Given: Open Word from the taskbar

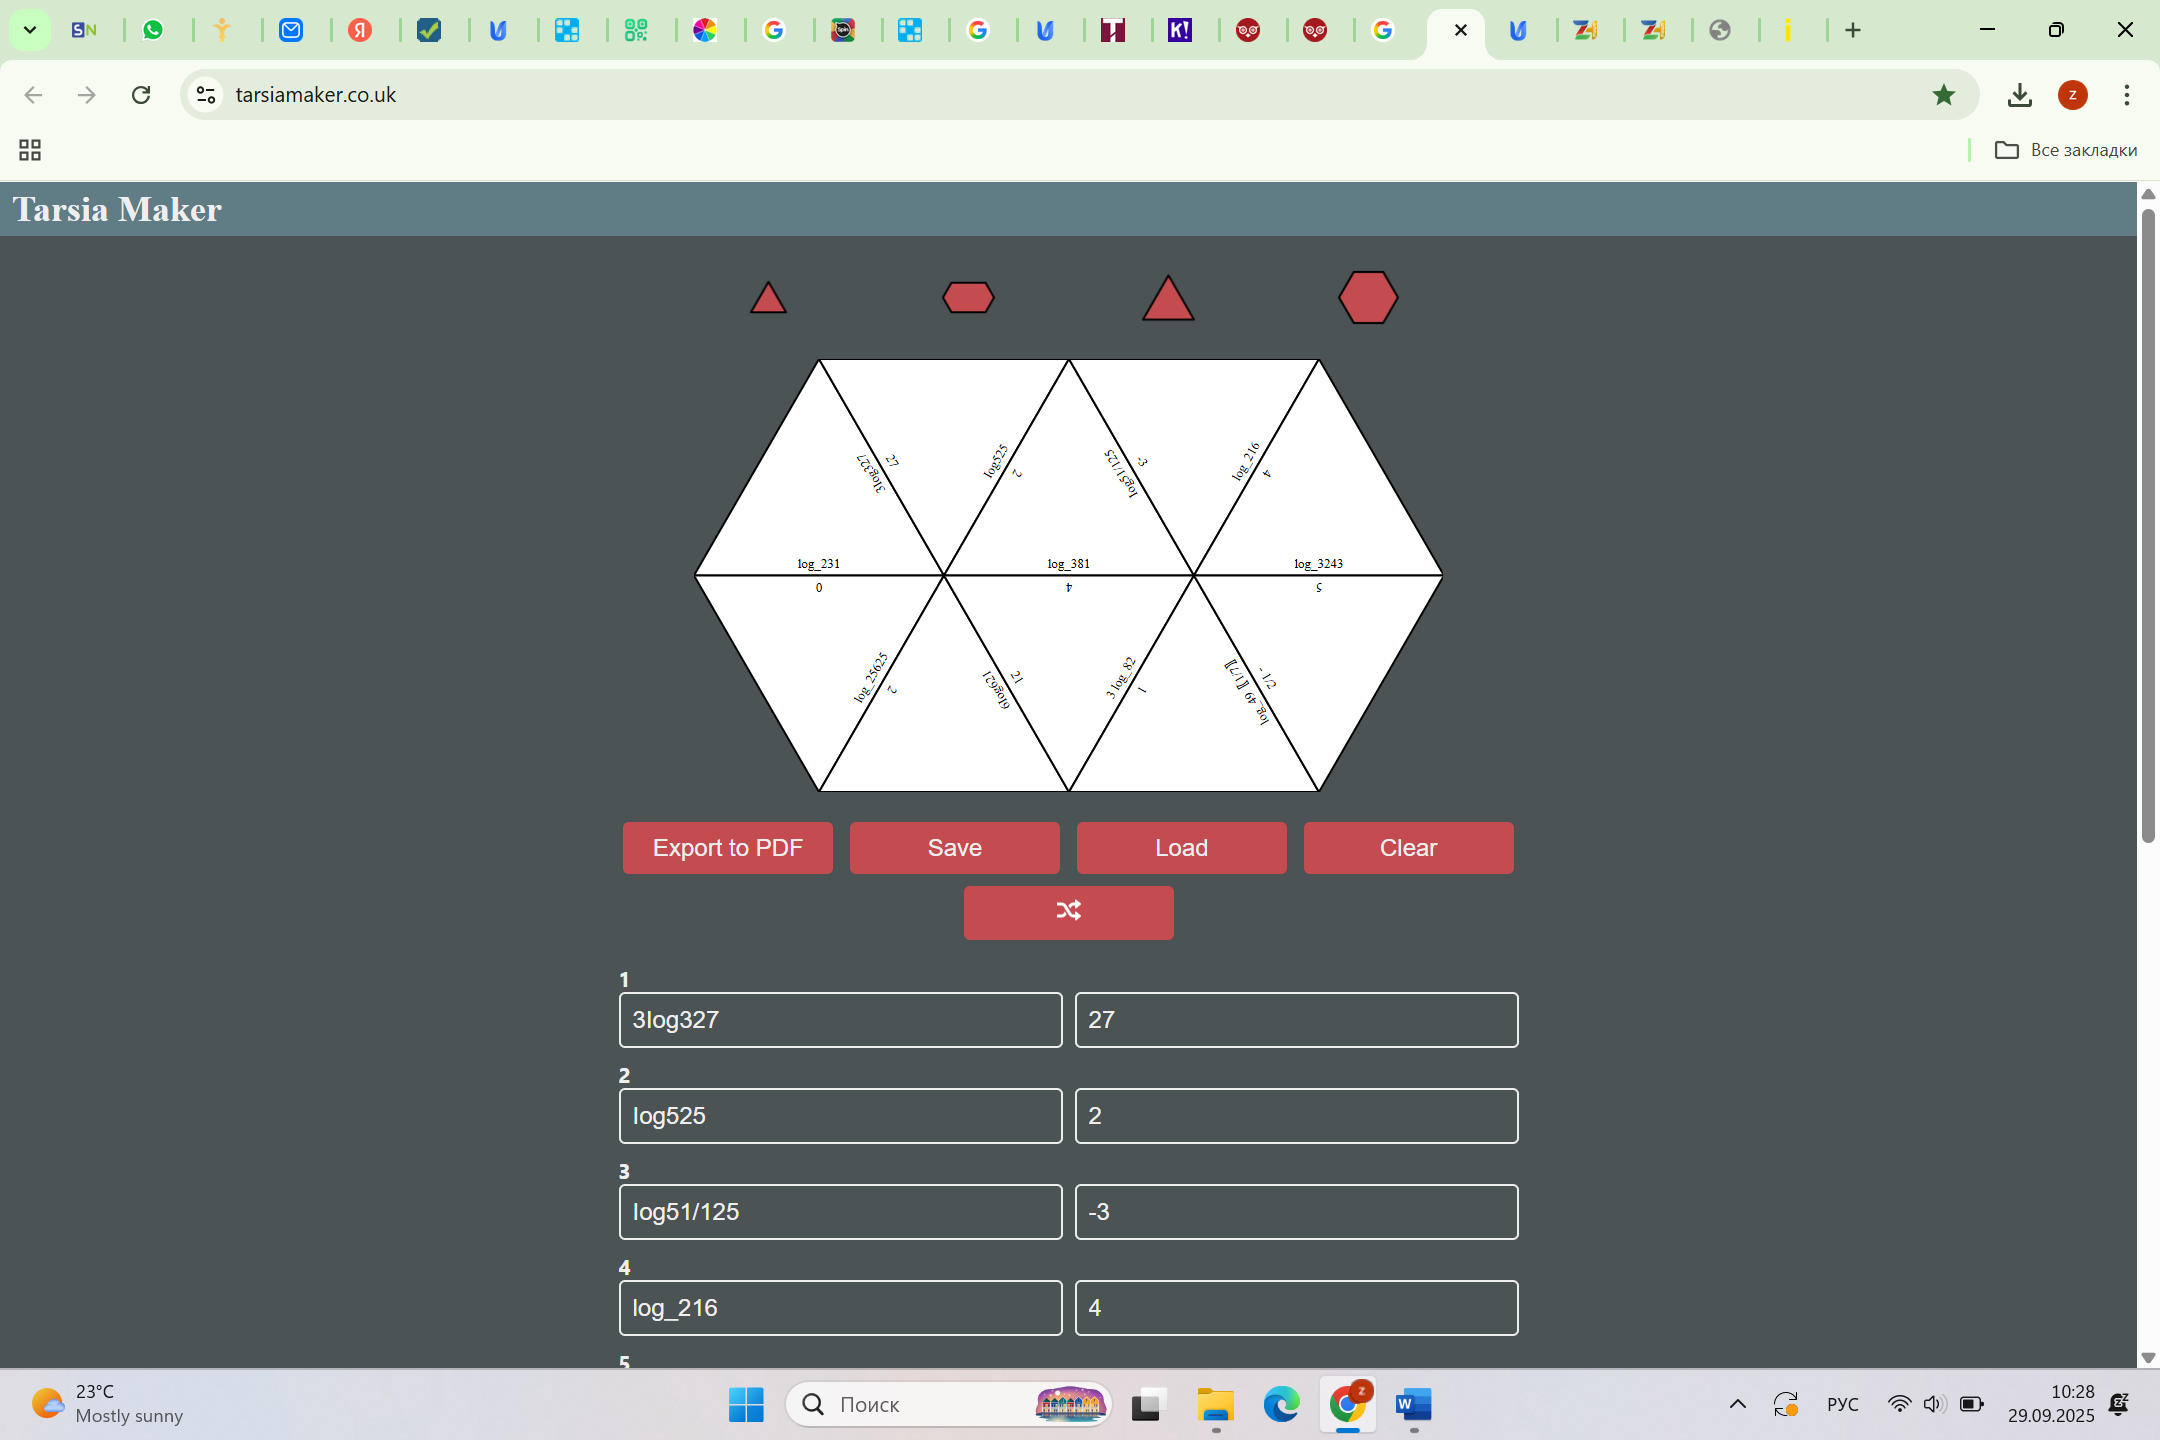Looking at the screenshot, I should coord(1413,1404).
